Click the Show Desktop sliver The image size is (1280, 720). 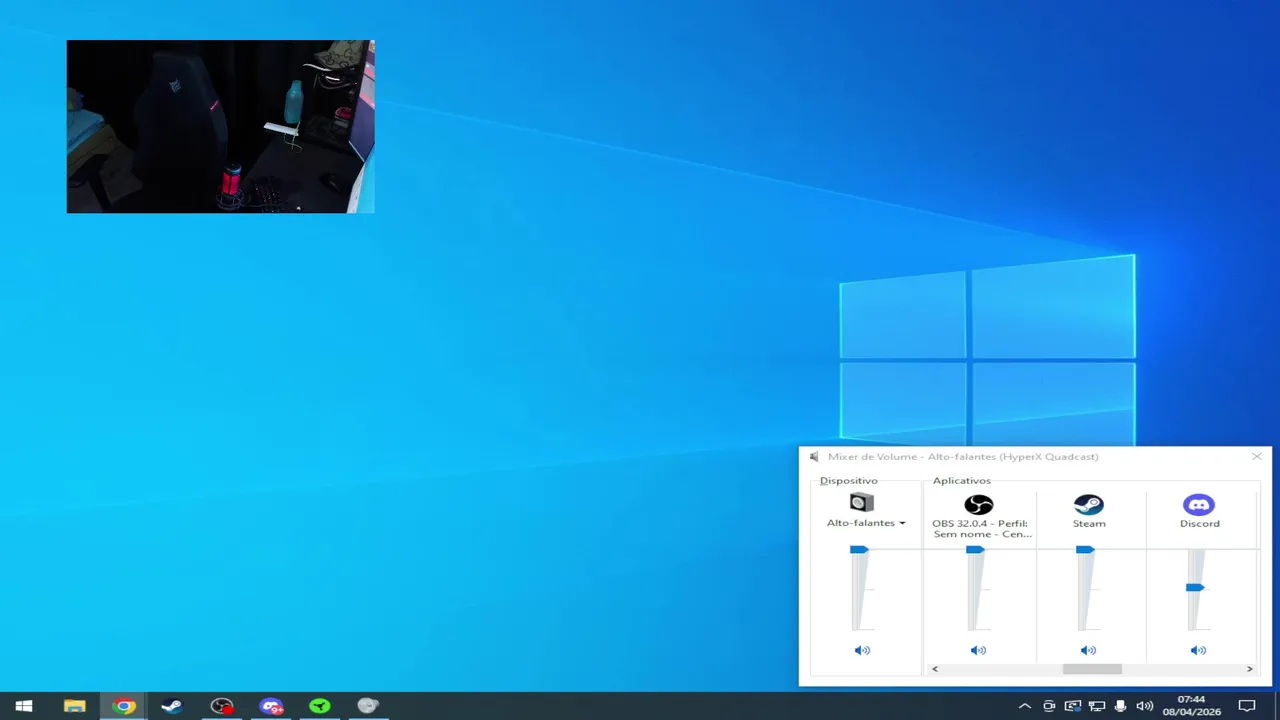point(1277,706)
